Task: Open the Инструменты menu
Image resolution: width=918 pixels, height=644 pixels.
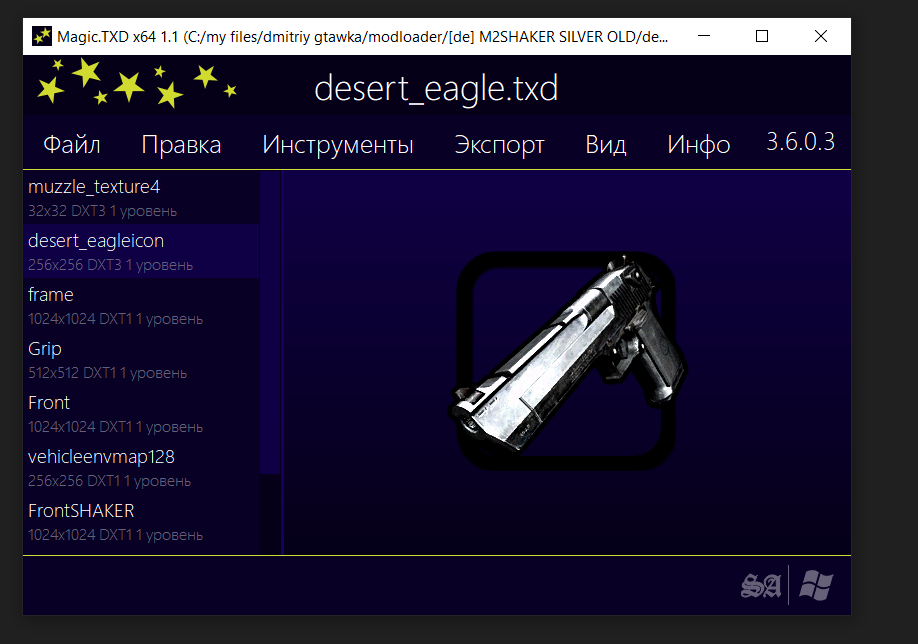Action: 337,144
